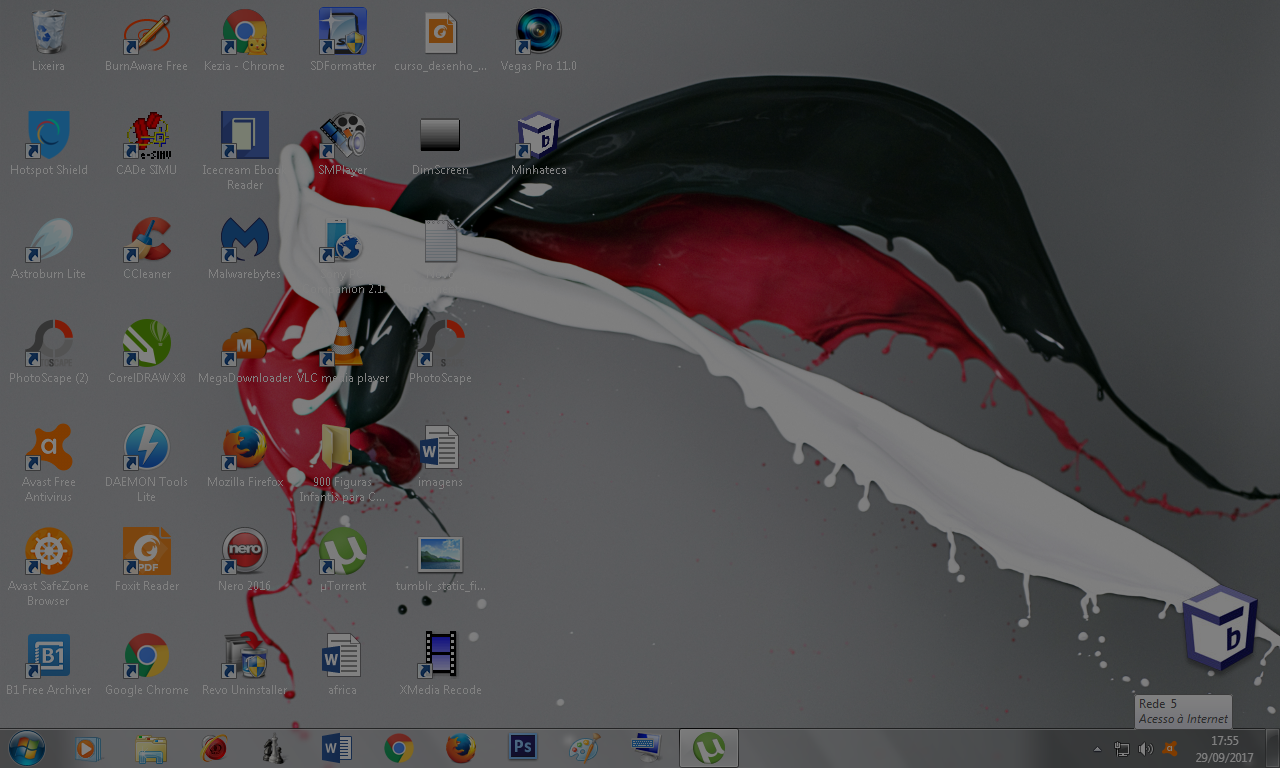Launch SMPlayer from the desktop

coord(343,144)
